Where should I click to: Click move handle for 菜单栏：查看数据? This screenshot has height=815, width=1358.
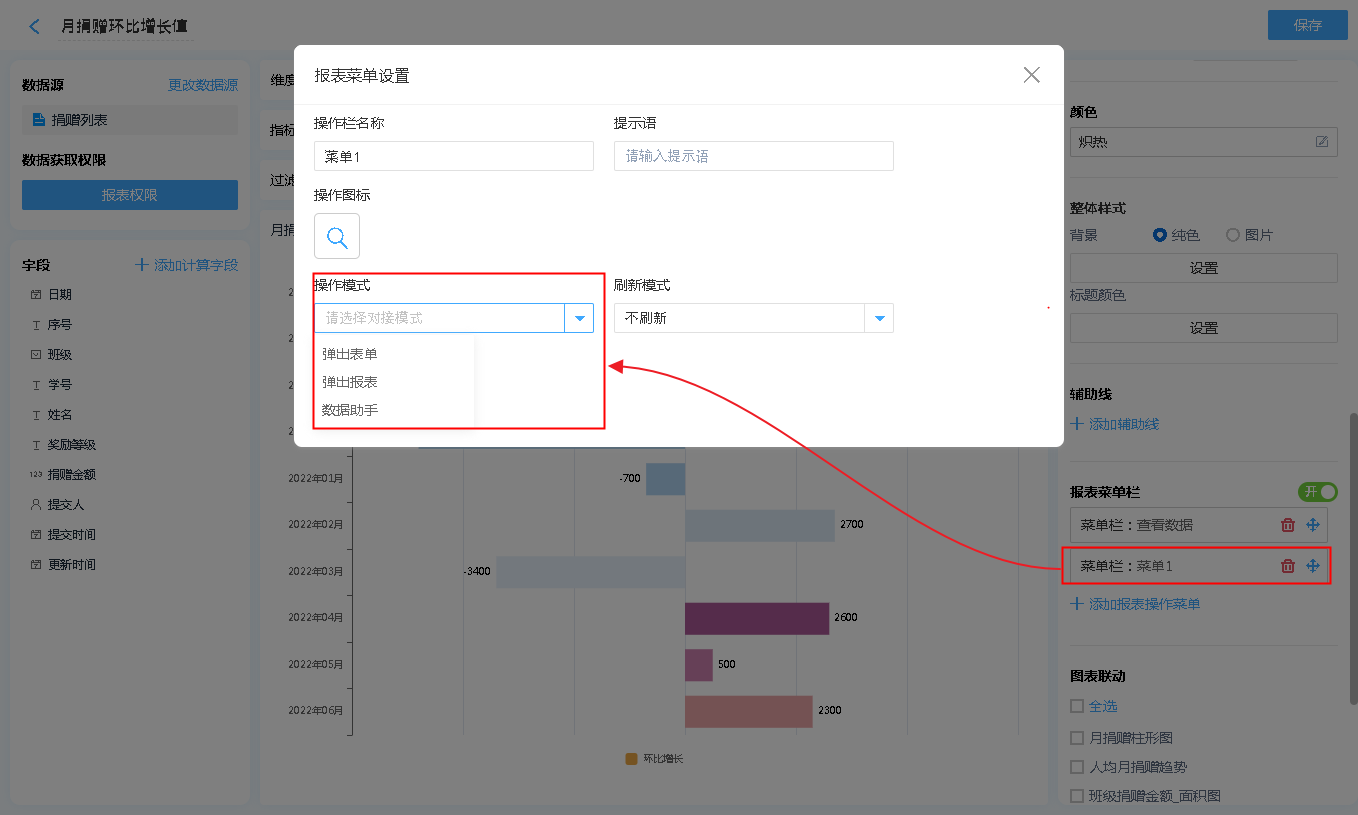click(1313, 525)
